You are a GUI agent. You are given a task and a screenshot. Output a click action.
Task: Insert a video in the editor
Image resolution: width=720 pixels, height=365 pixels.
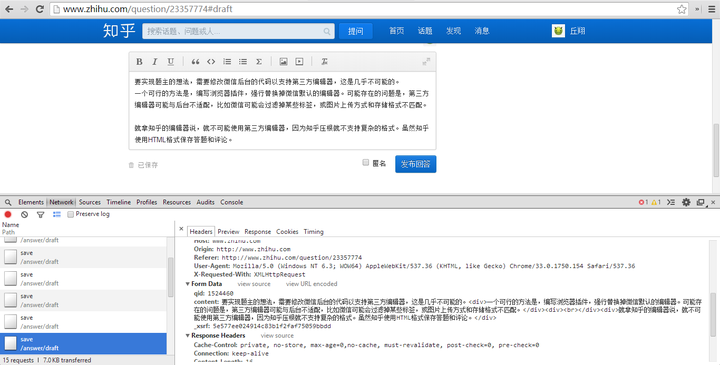coord(299,62)
